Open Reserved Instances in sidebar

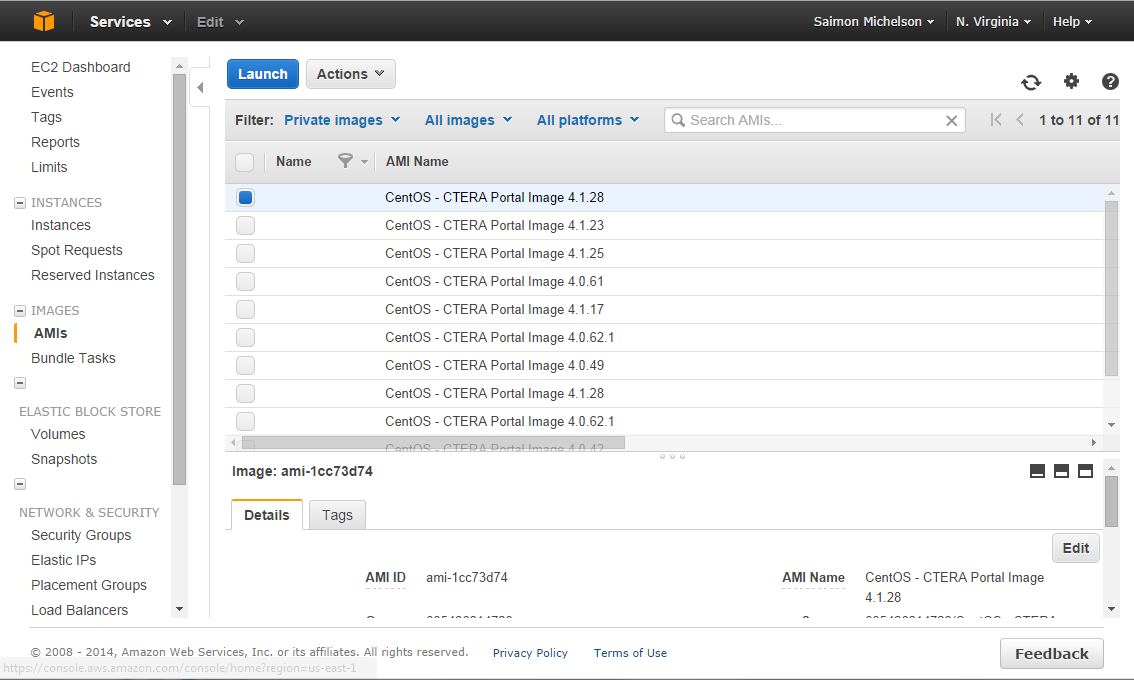(x=93, y=276)
